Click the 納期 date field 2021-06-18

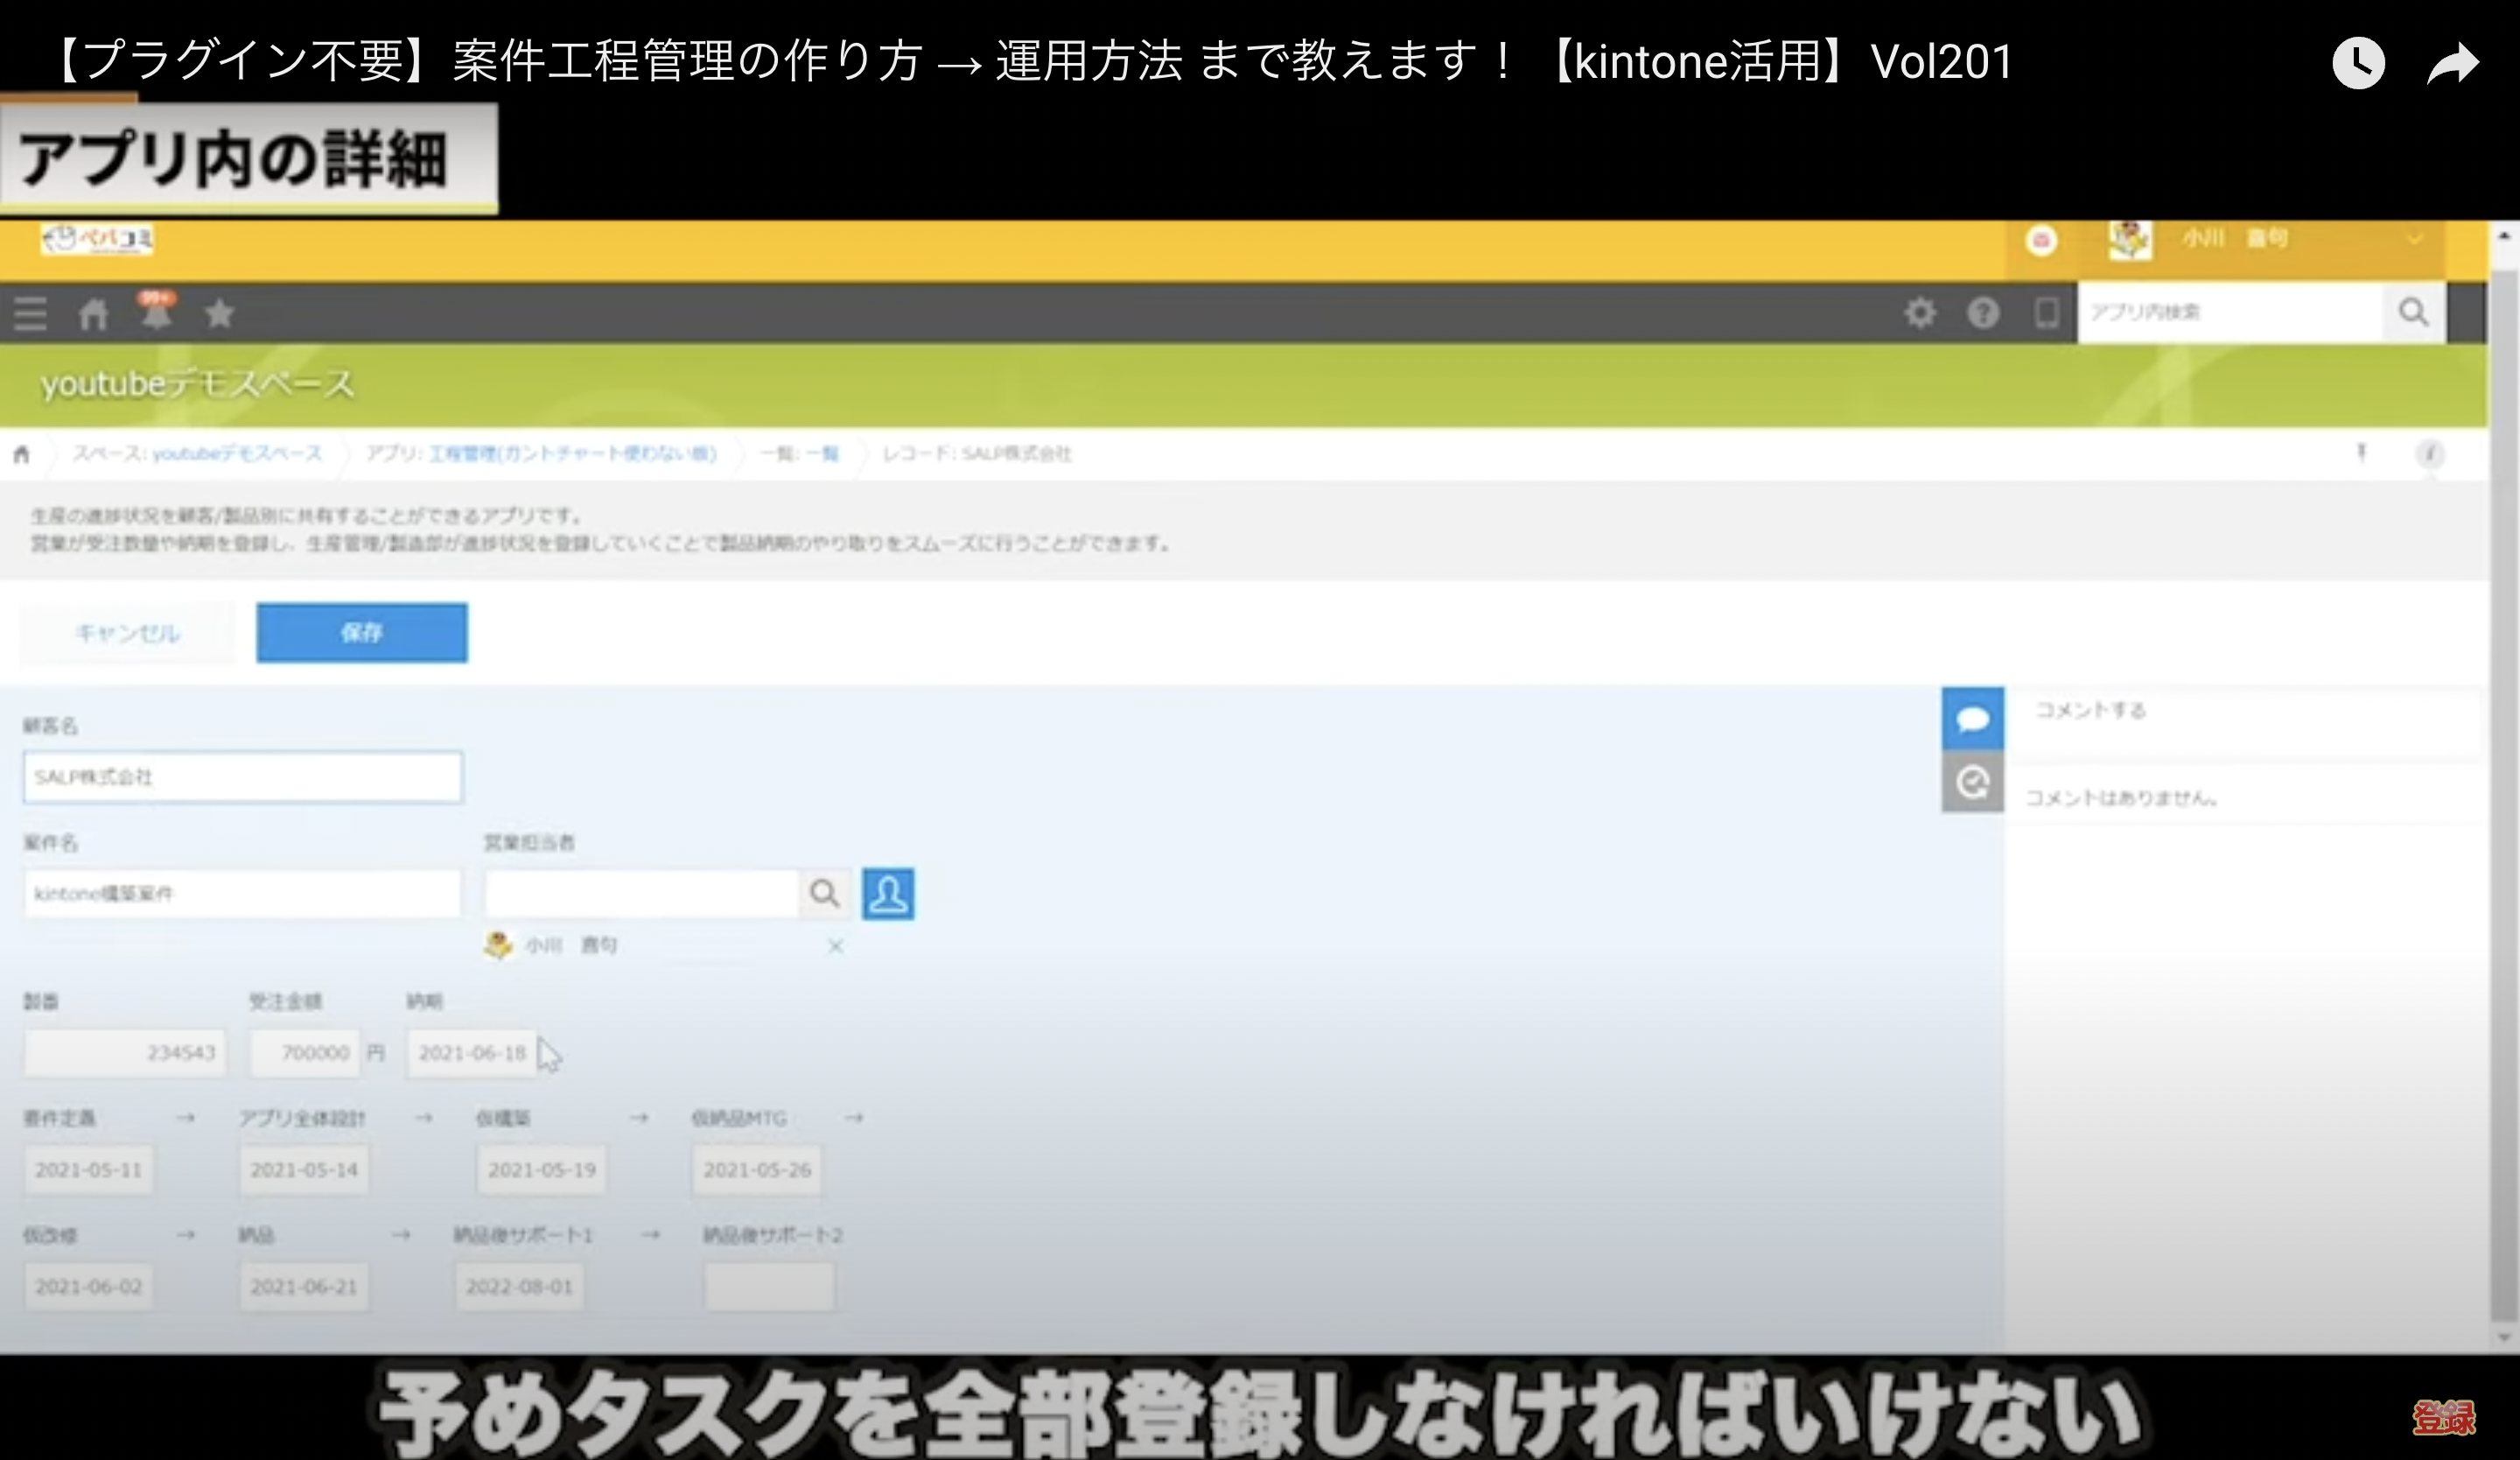pyautogui.click(x=471, y=1053)
